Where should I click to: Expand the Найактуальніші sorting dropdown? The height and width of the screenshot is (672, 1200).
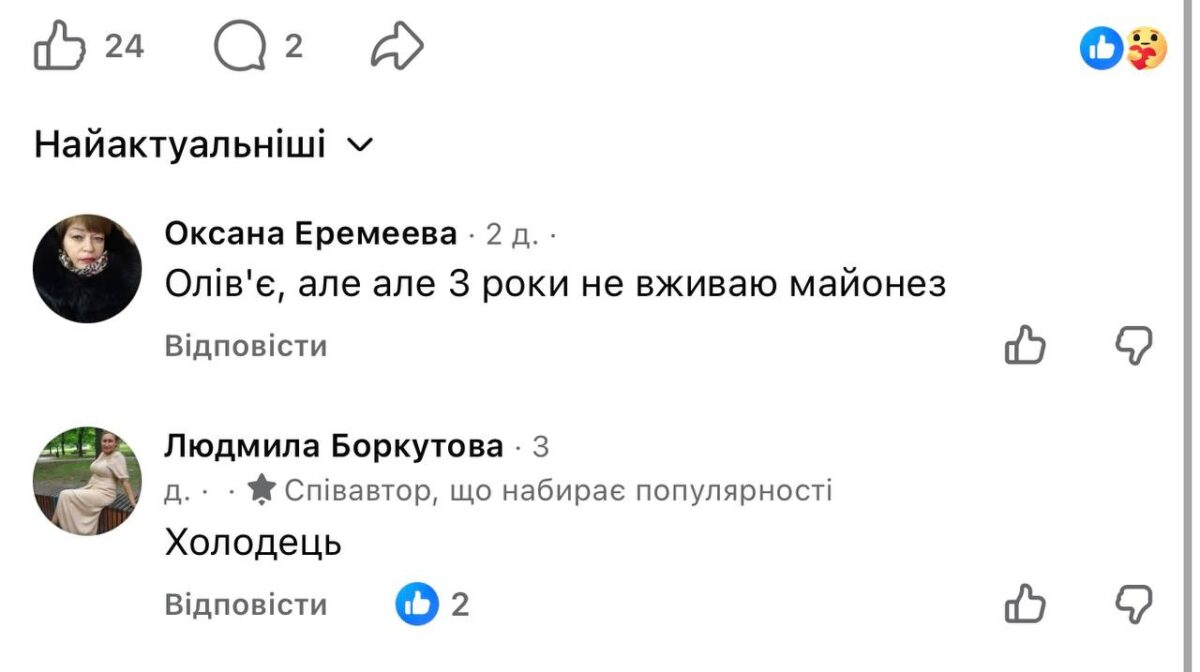click(x=180, y=145)
